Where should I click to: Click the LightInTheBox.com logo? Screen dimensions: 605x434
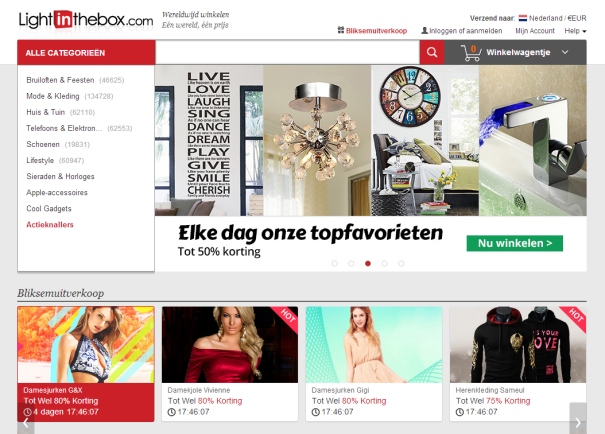click(x=86, y=20)
